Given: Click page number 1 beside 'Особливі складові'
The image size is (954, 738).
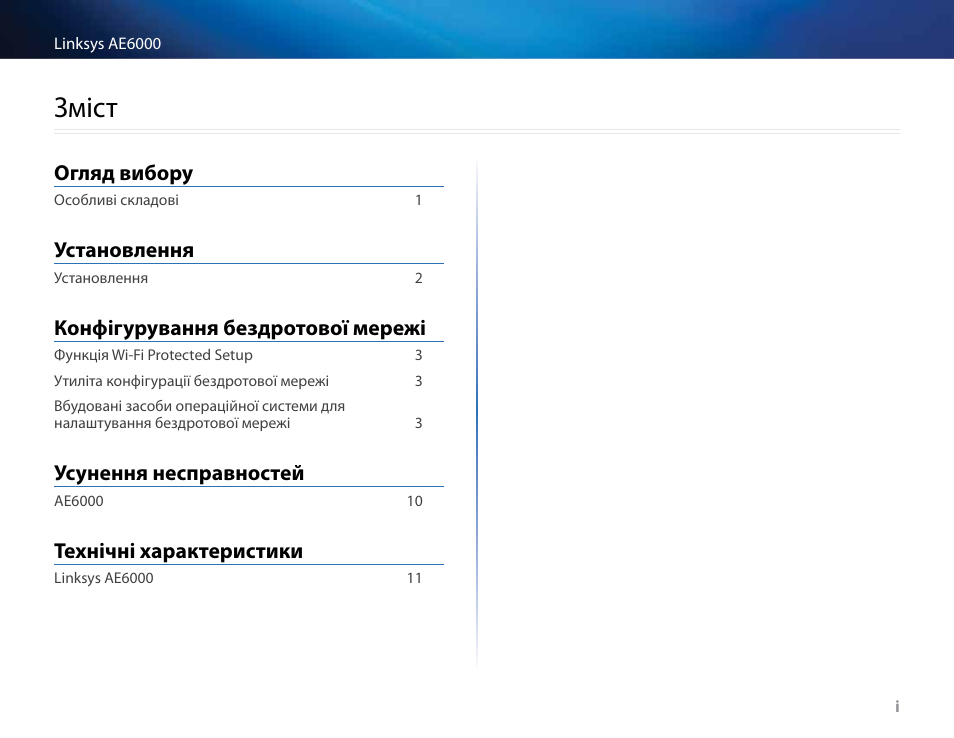Looking at the screenshot, I should pos(419,200).
